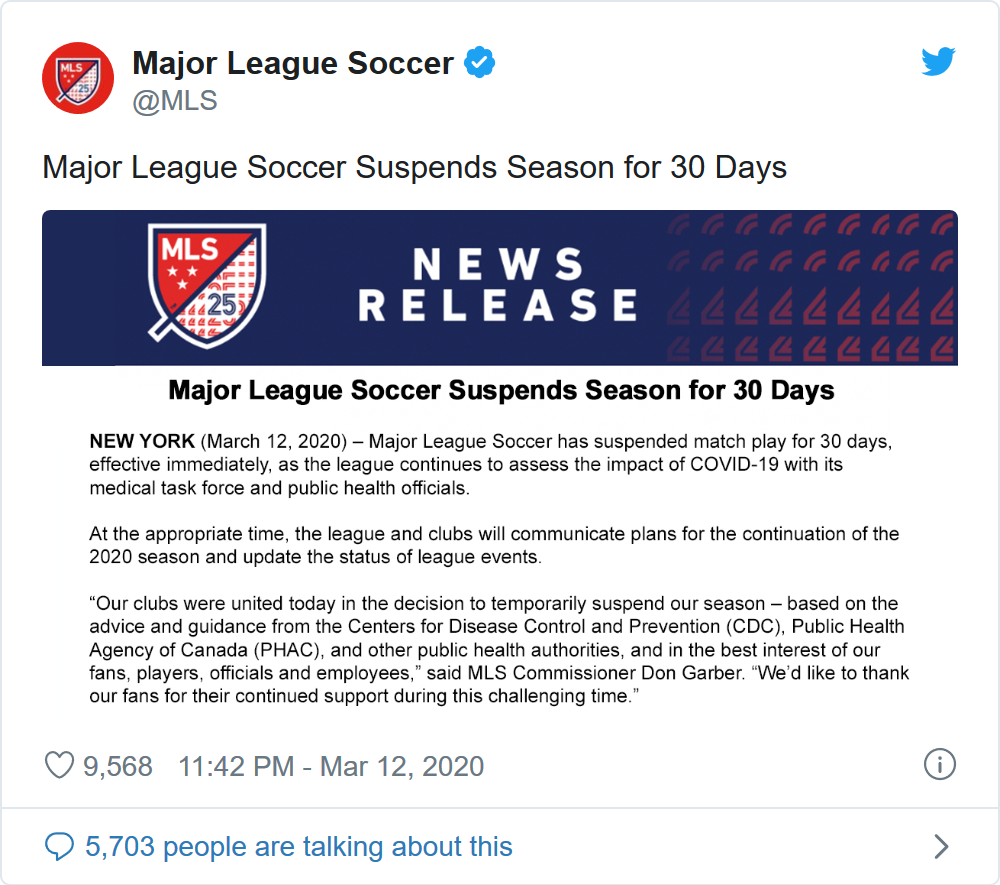
Task: Open the "5,703 people are talking about this" link
Action: [x=298, y=847]
